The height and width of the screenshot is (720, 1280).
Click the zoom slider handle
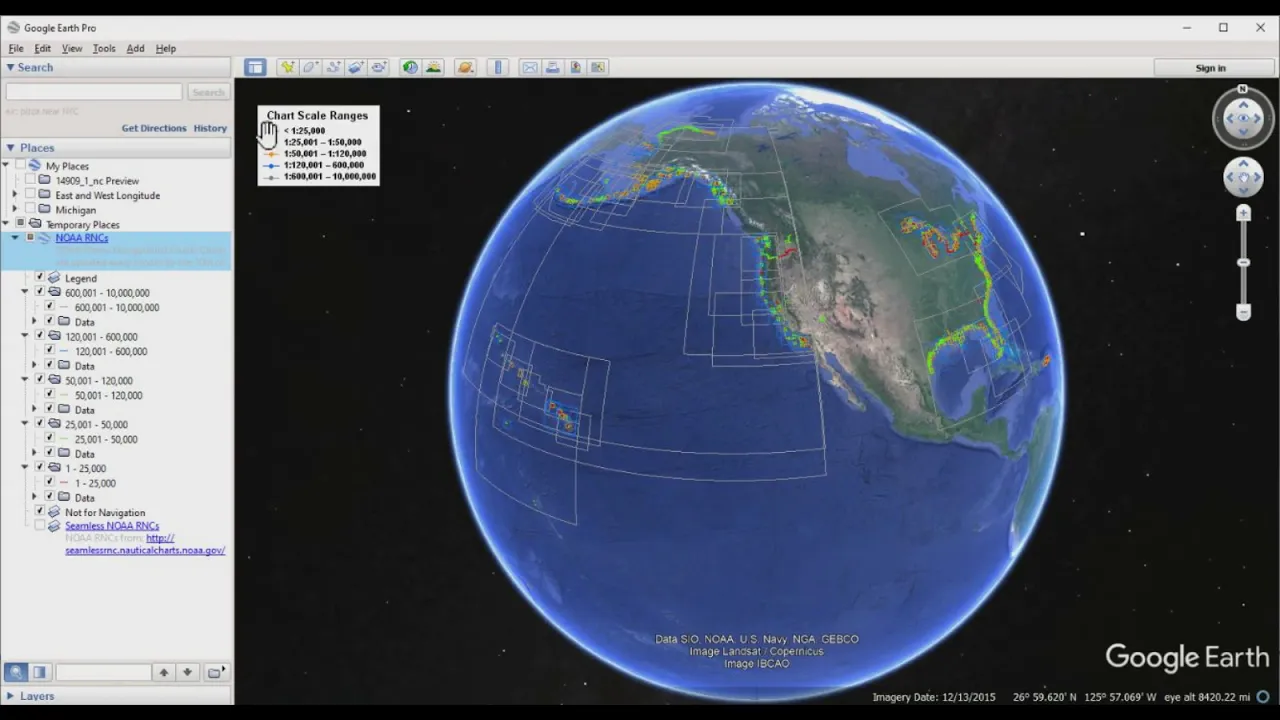pyautogui.click(x=1244, y=262)
